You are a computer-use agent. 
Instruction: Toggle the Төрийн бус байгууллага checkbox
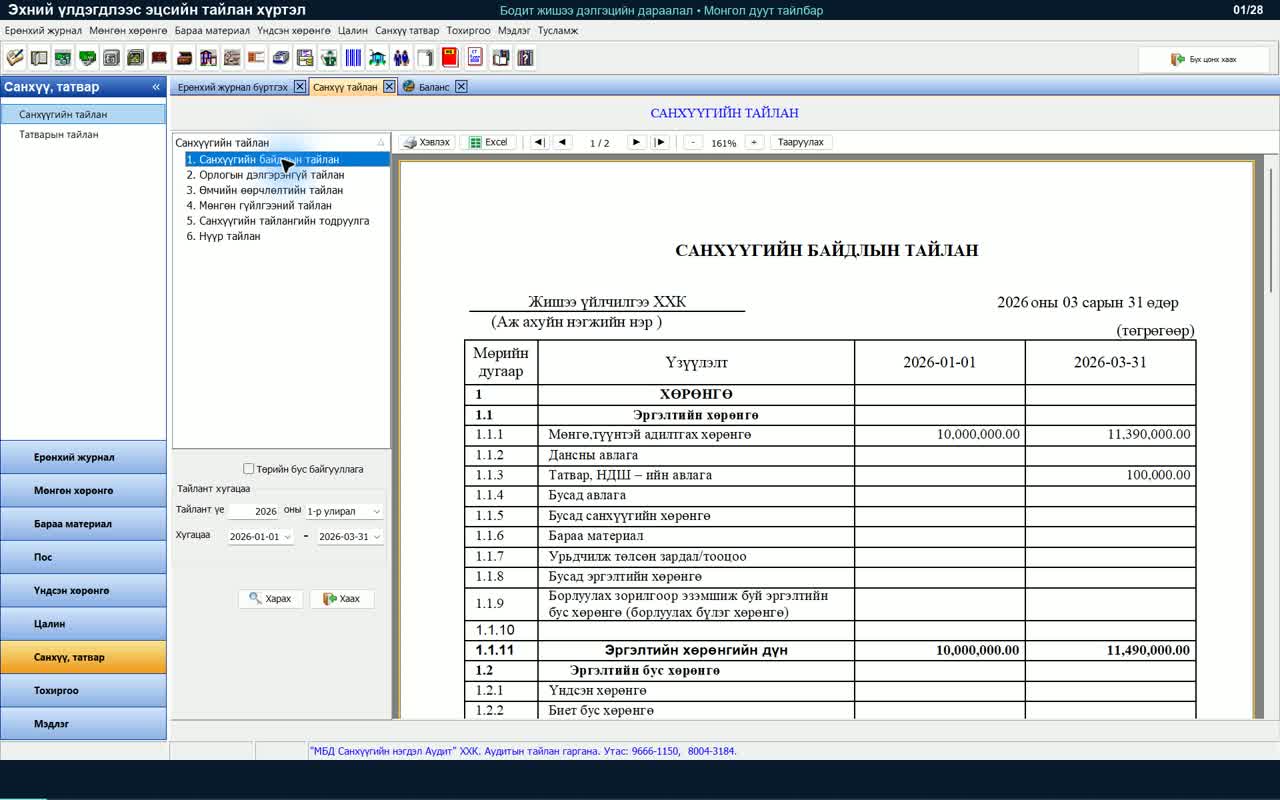pos(249,469)
